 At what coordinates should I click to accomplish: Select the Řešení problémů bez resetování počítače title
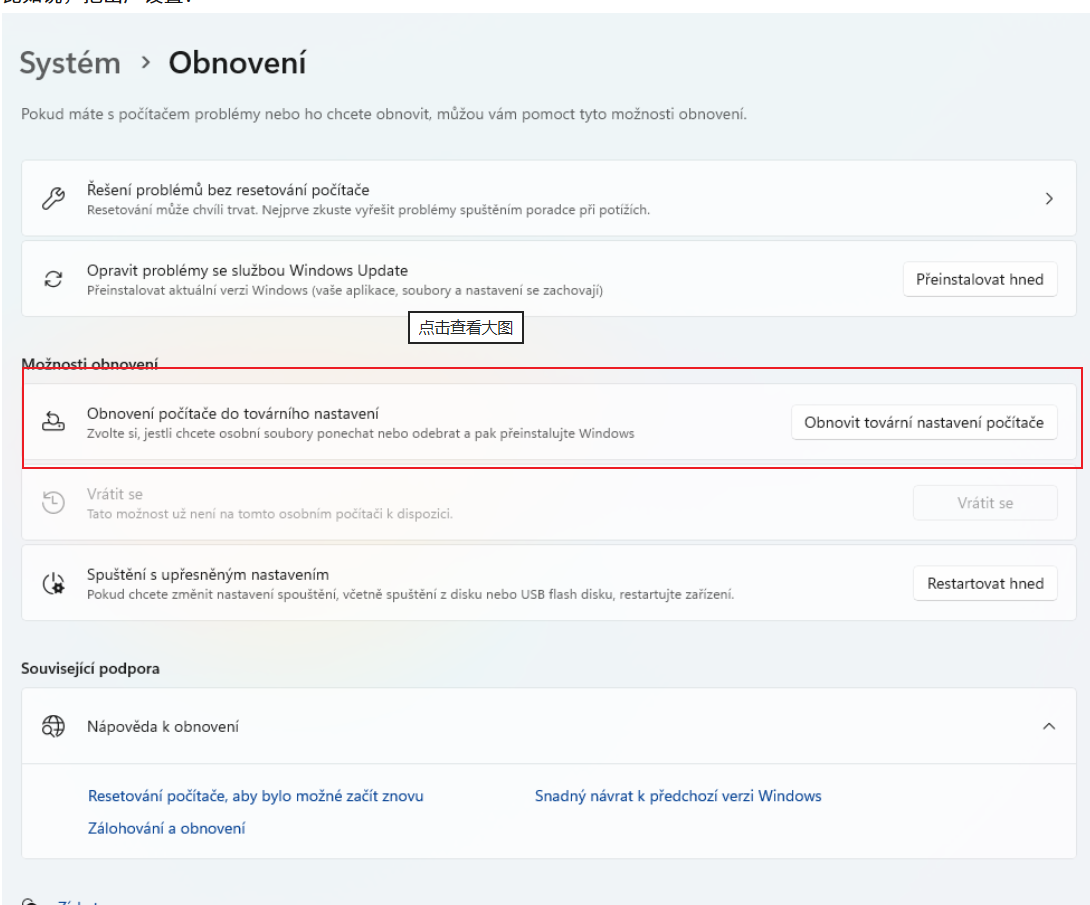click(x=228, y=190)
